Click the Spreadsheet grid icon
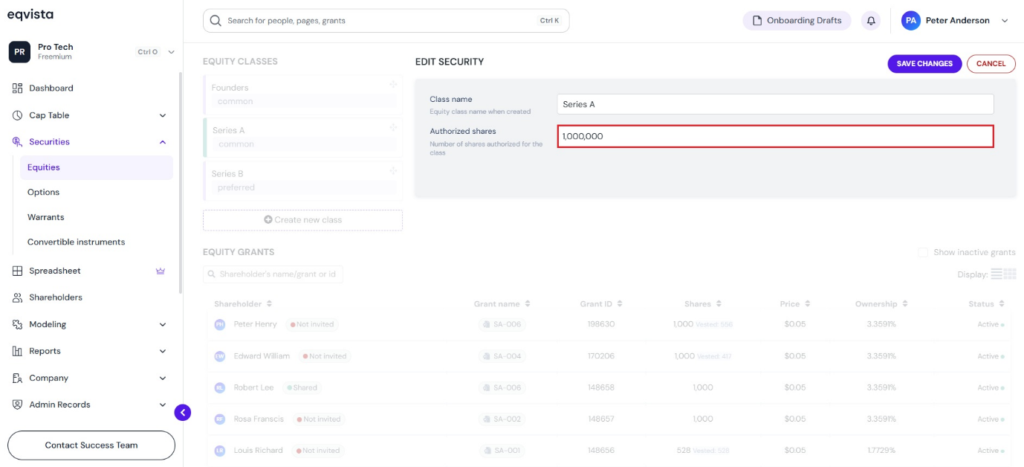Viewport: 1024px width, 467px height. coord(18,270)
